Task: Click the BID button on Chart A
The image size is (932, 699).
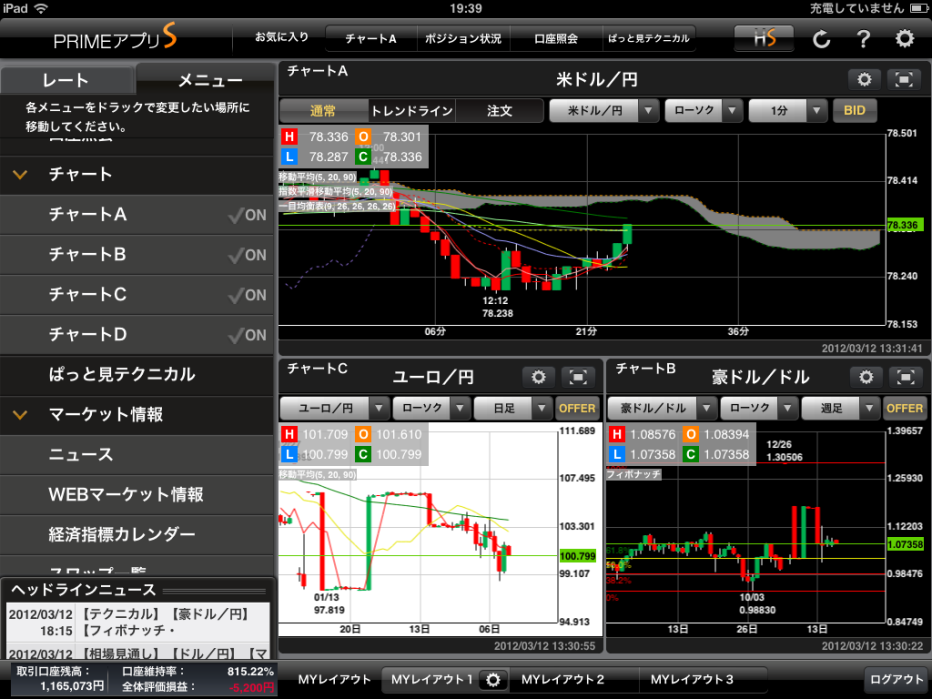Action: (x=855, y=111)
